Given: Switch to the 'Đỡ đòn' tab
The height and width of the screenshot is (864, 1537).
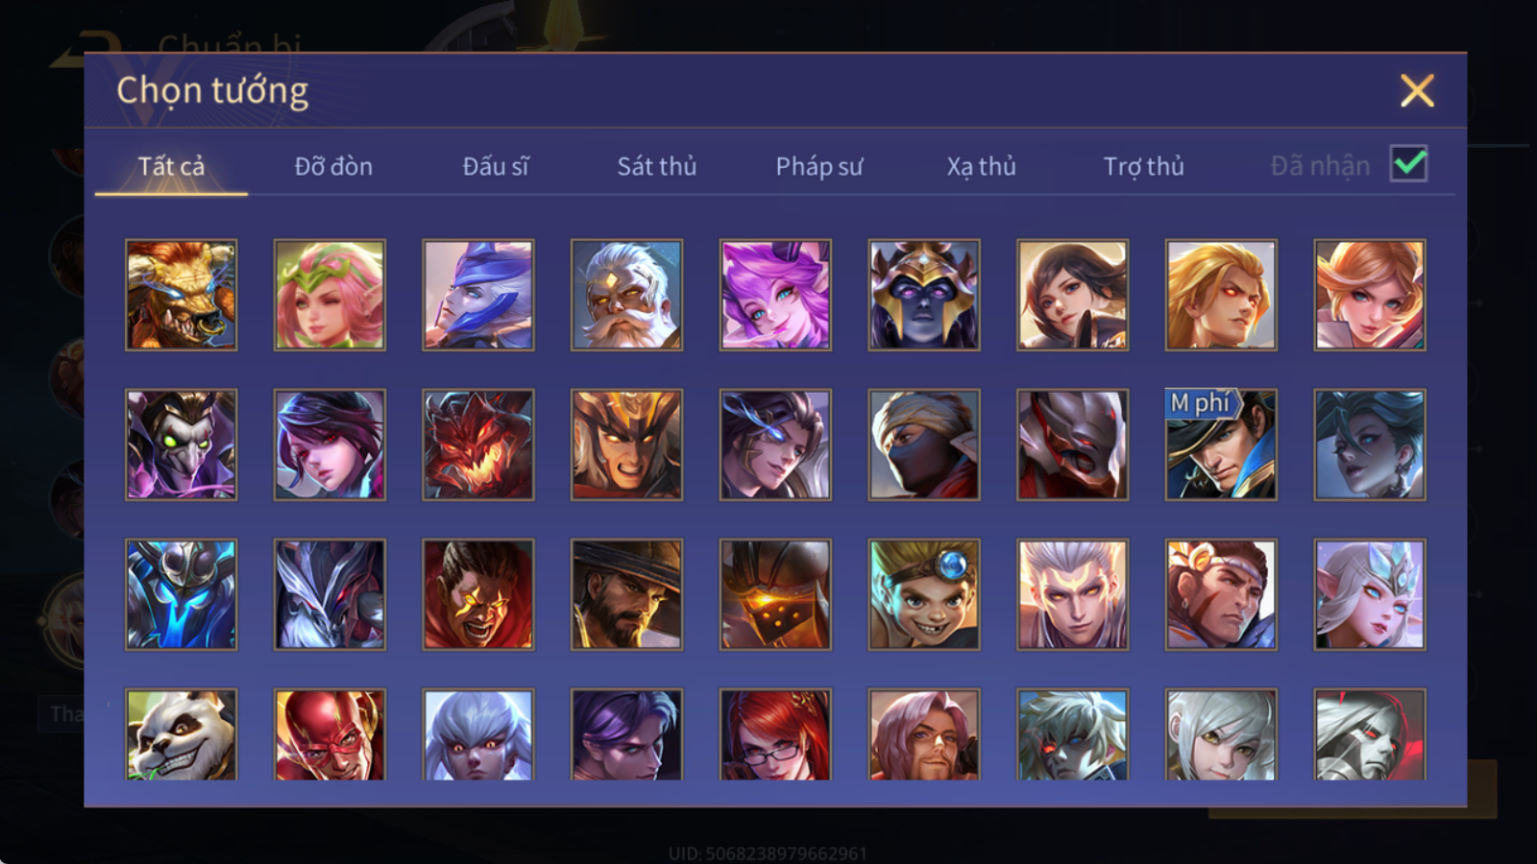Looking at the screenshot, I should (x=333, y=166).
